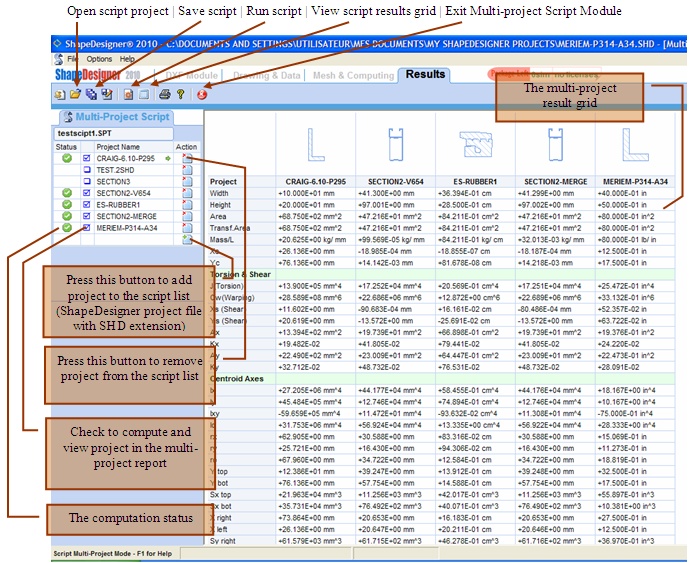Uncheck the CRAIG-6.10-P295 project checkbox

coord(87,158)
